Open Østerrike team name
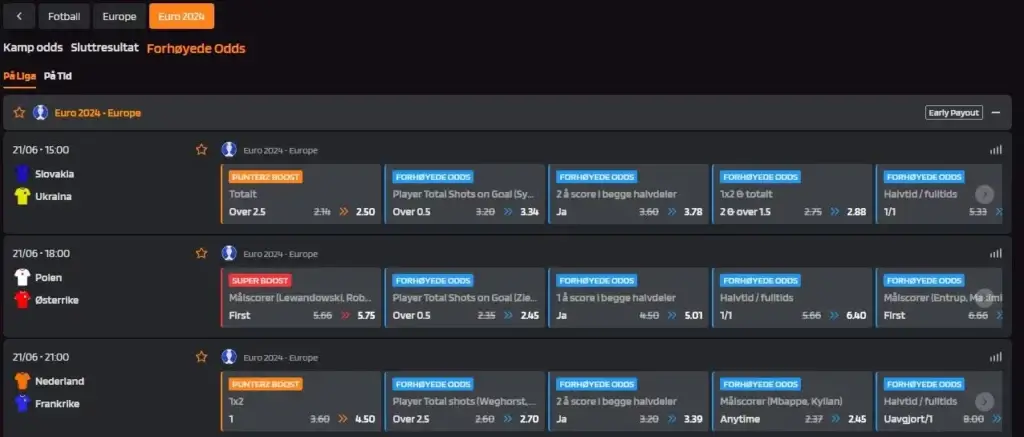The image size is (1024, 437). coord(57,300)
